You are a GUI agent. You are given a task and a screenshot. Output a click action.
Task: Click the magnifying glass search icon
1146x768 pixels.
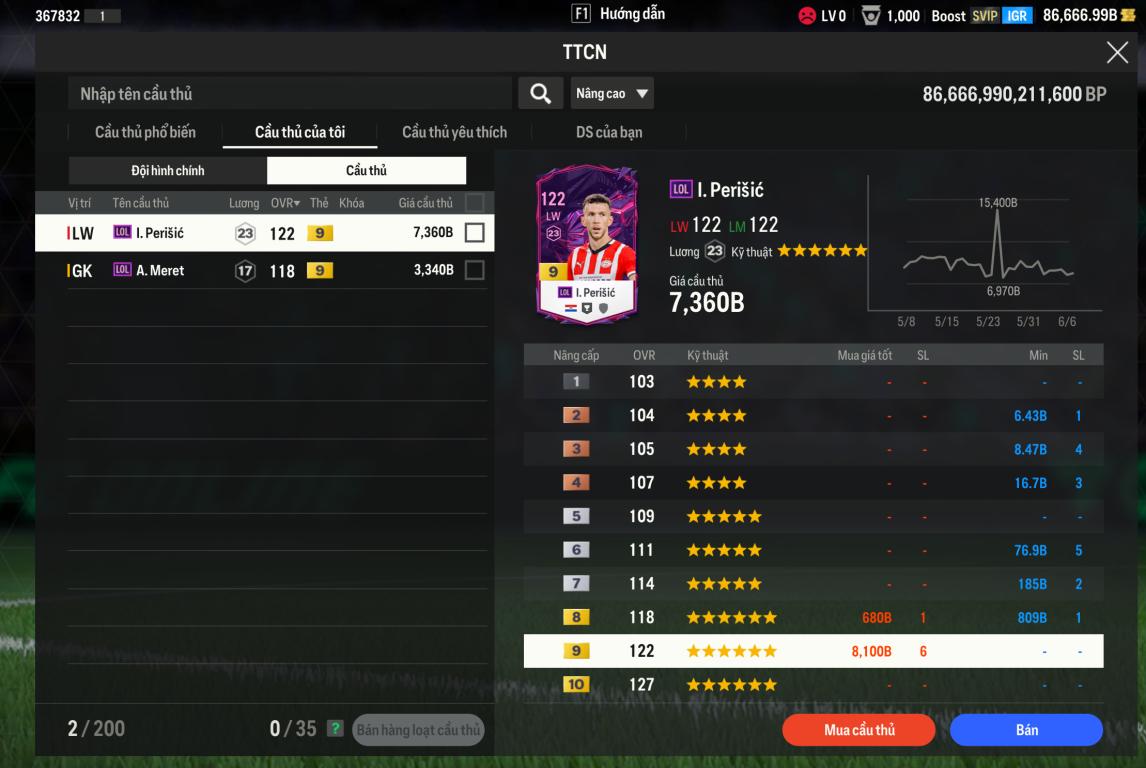(540, 94)
